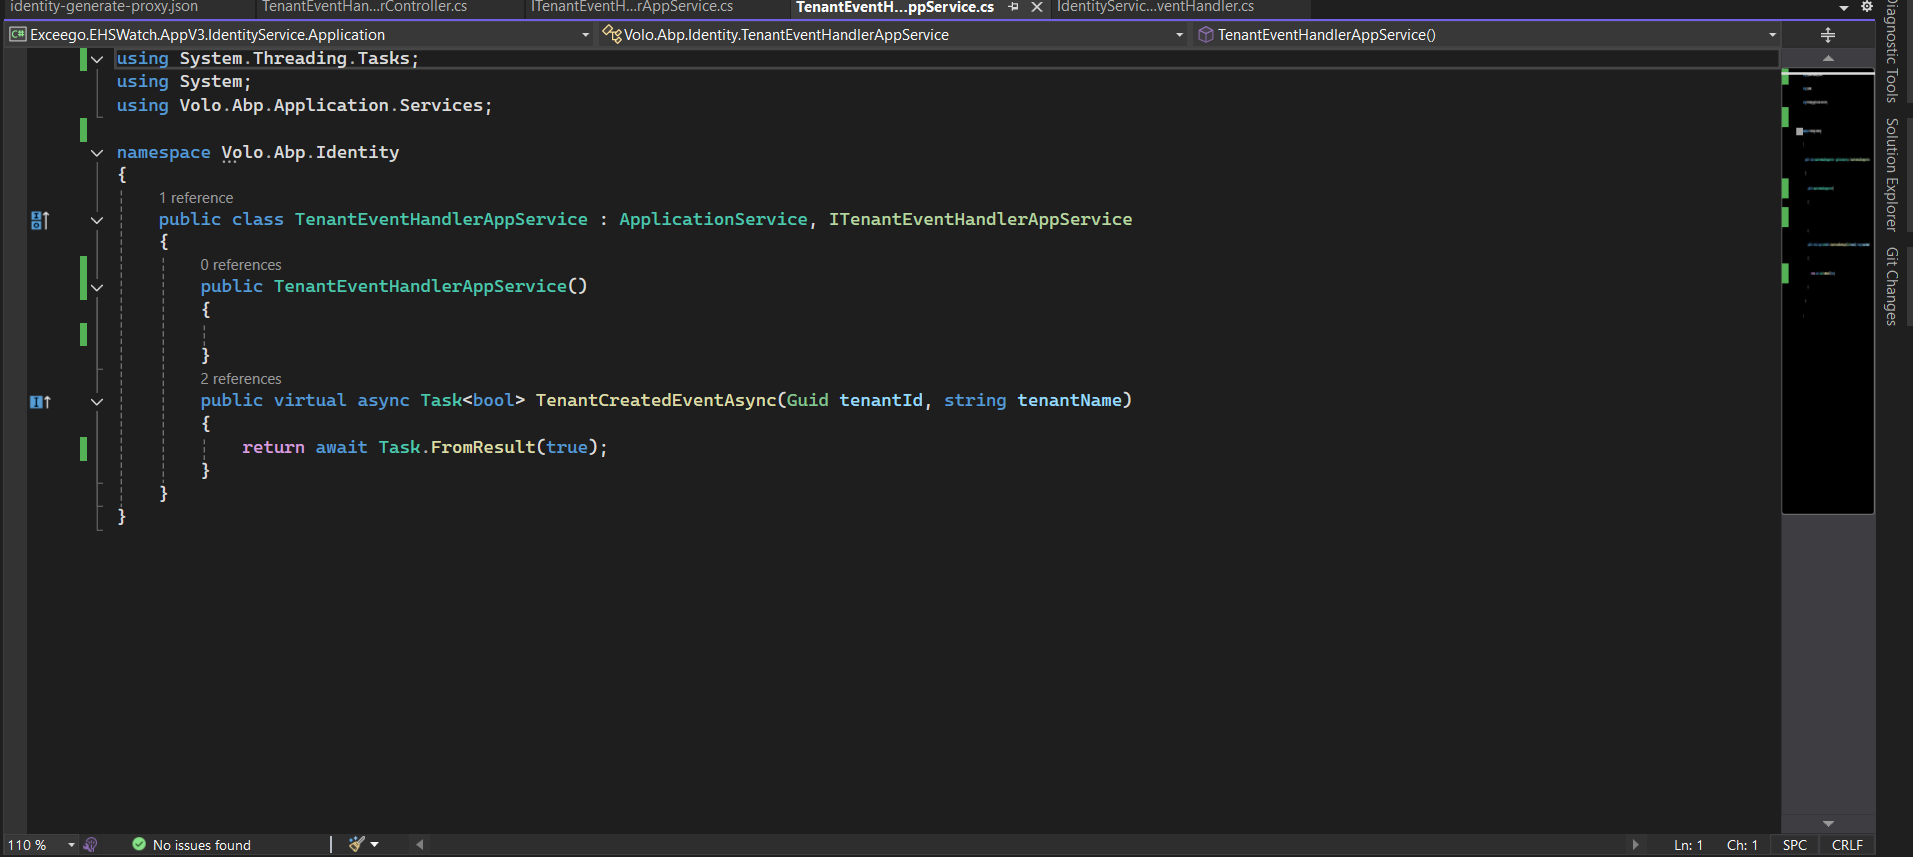This screenshot has height=857, width=1913.
Task: Close the TenantEventHandlerAppService.cs tab
Action: [x=1037, y=7]
